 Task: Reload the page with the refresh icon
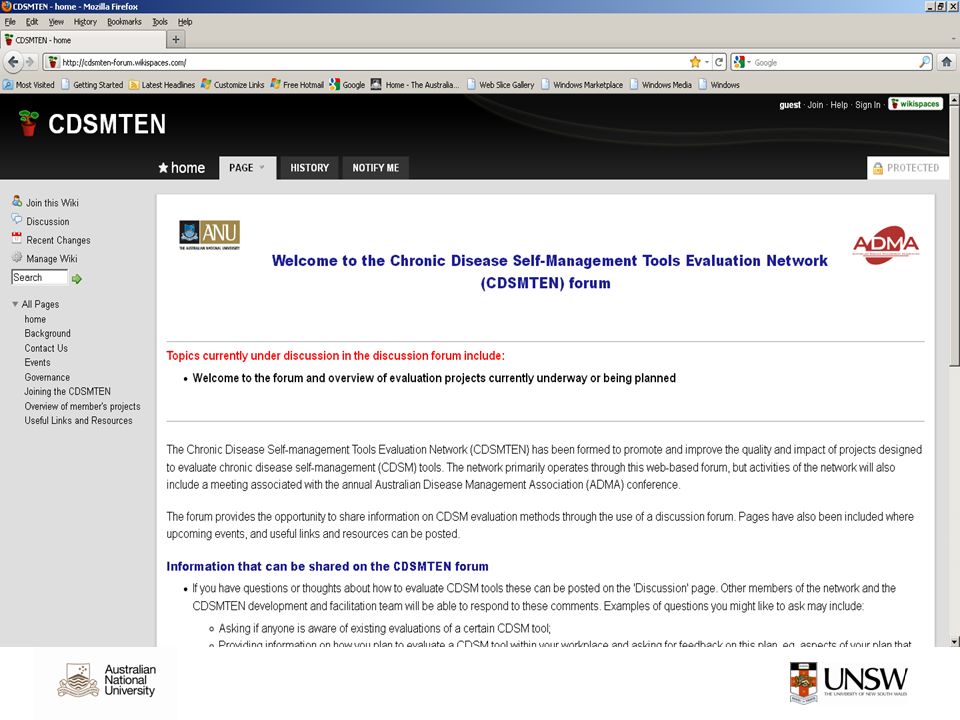719,62
